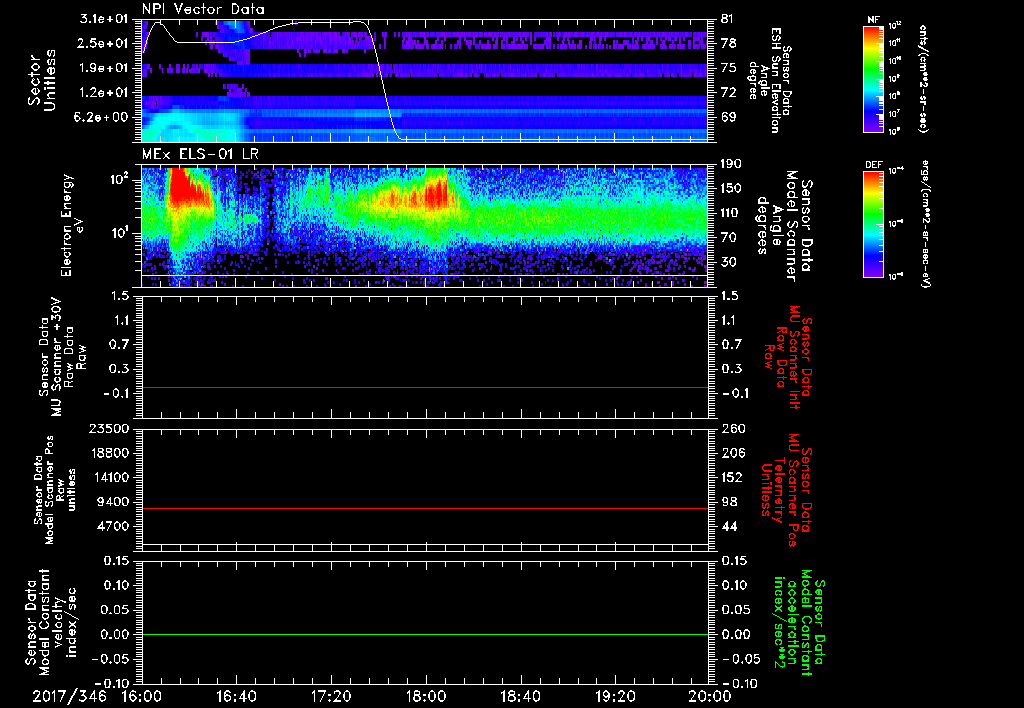
Task: Click the '81' sun elevation tick value
Action: point(729,19)
